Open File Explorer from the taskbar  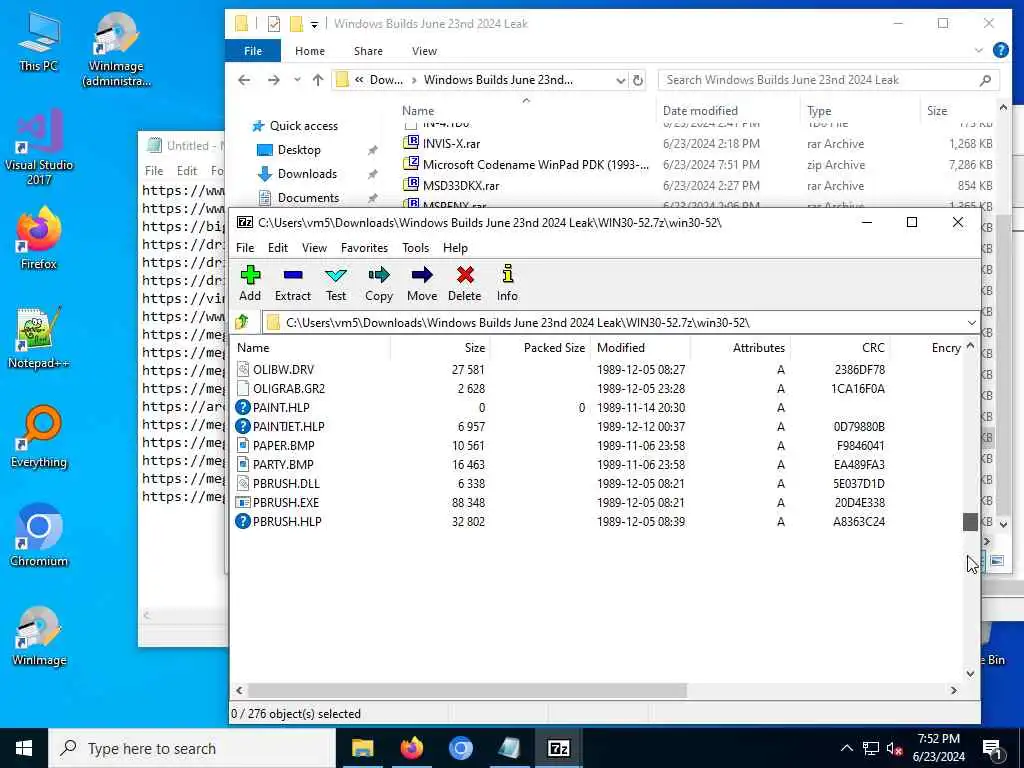point(362,748)
